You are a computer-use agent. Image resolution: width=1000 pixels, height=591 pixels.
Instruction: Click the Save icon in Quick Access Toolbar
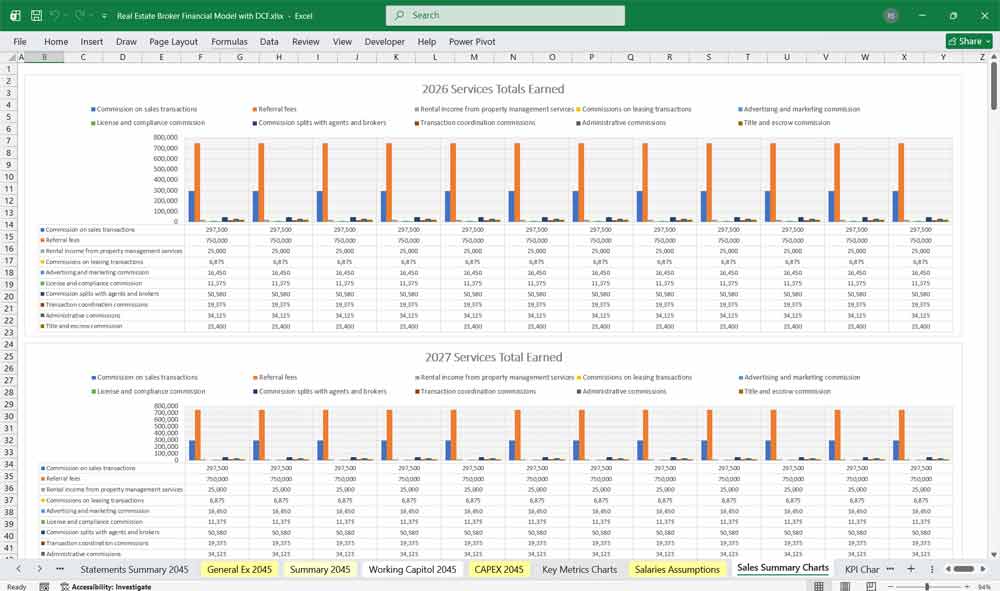(36, 15)
